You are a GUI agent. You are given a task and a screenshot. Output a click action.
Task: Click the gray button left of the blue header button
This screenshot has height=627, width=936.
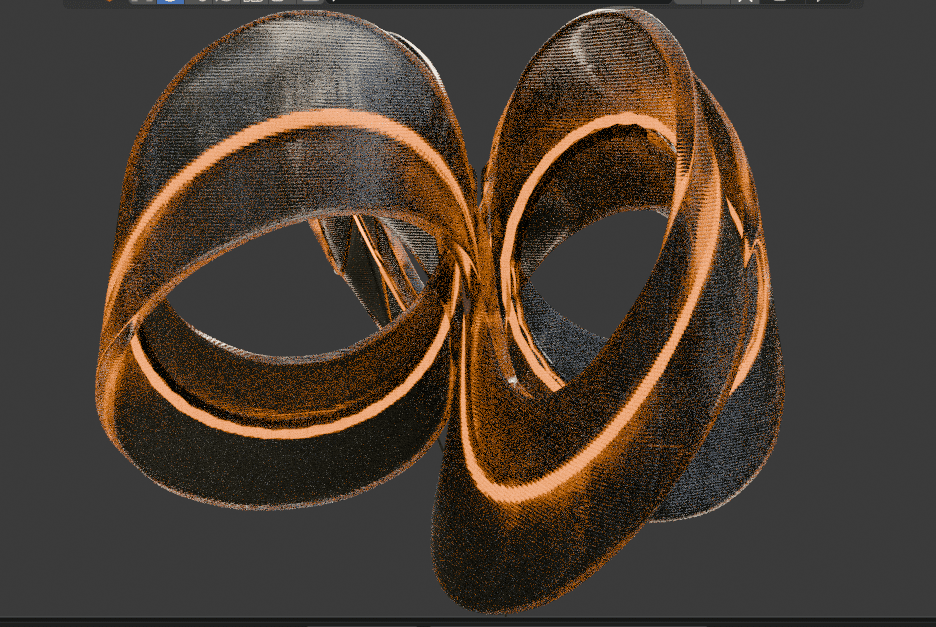pyautogui.click(x=144, y=2)
